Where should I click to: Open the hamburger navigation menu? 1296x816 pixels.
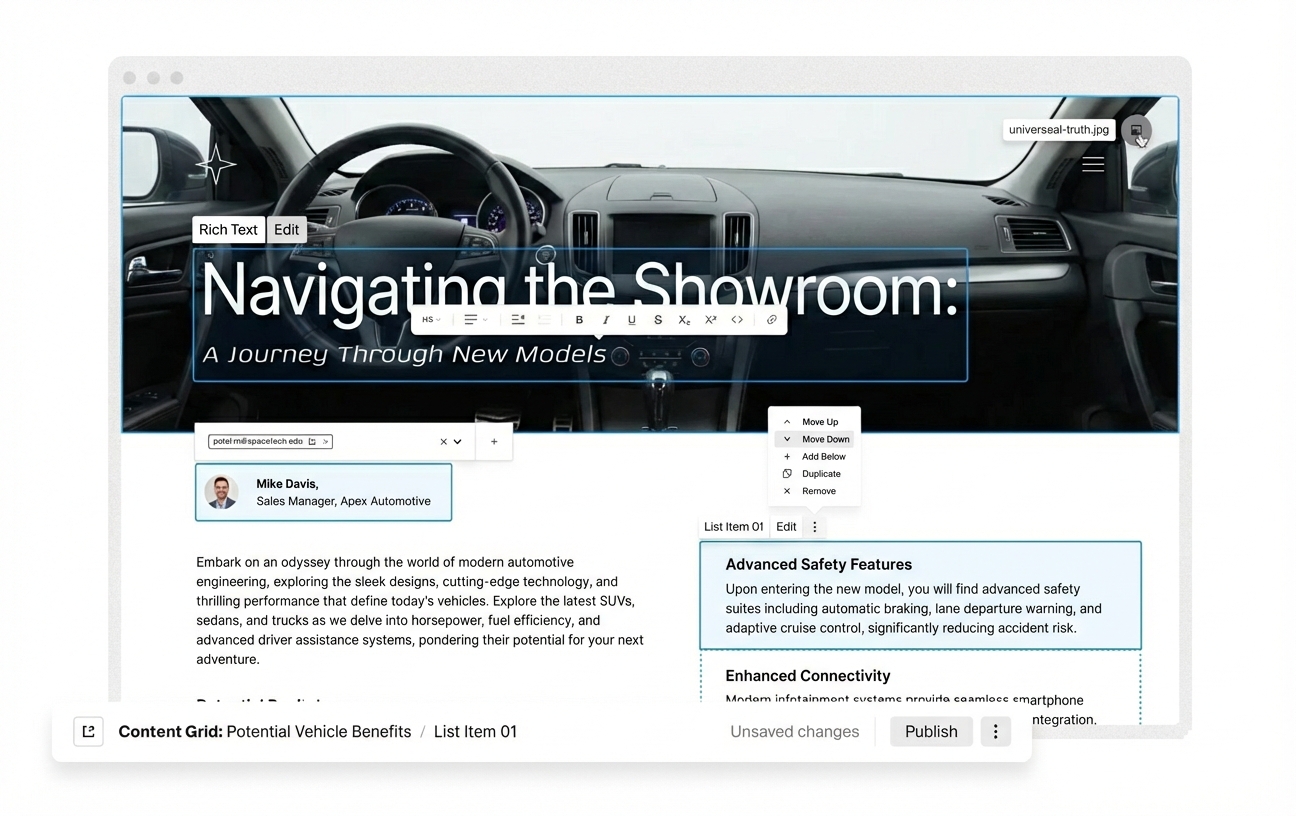point(1093,164)
